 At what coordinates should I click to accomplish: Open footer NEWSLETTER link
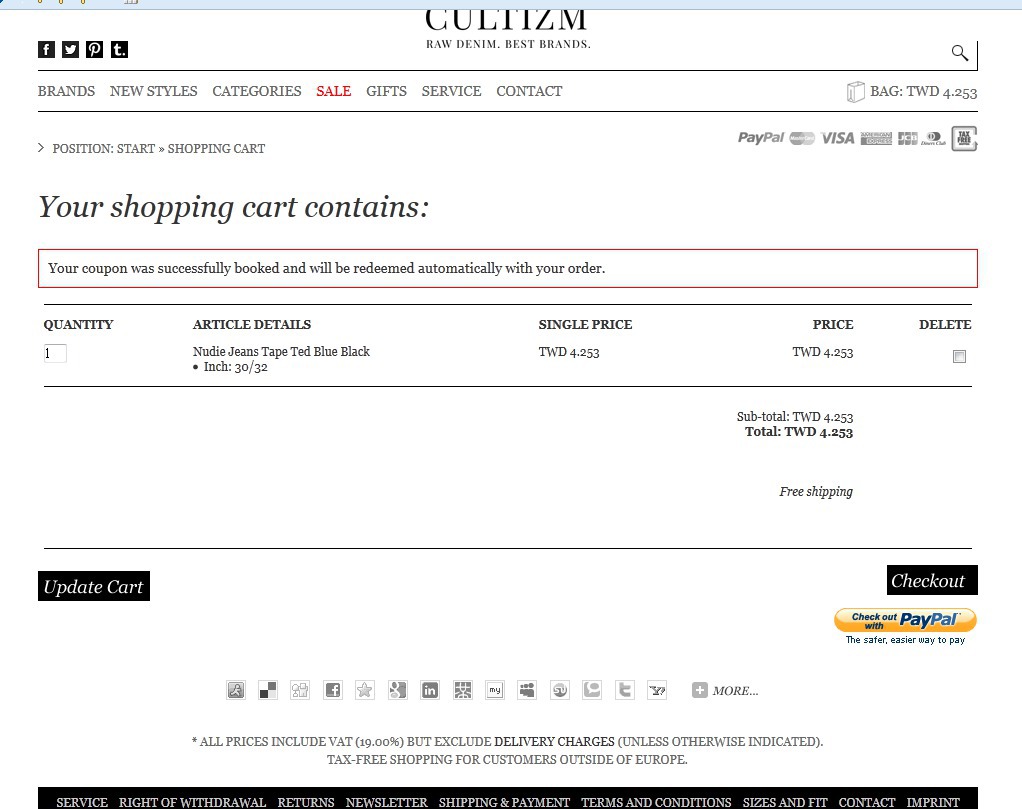pyautogui.click(x=387, y=802)
